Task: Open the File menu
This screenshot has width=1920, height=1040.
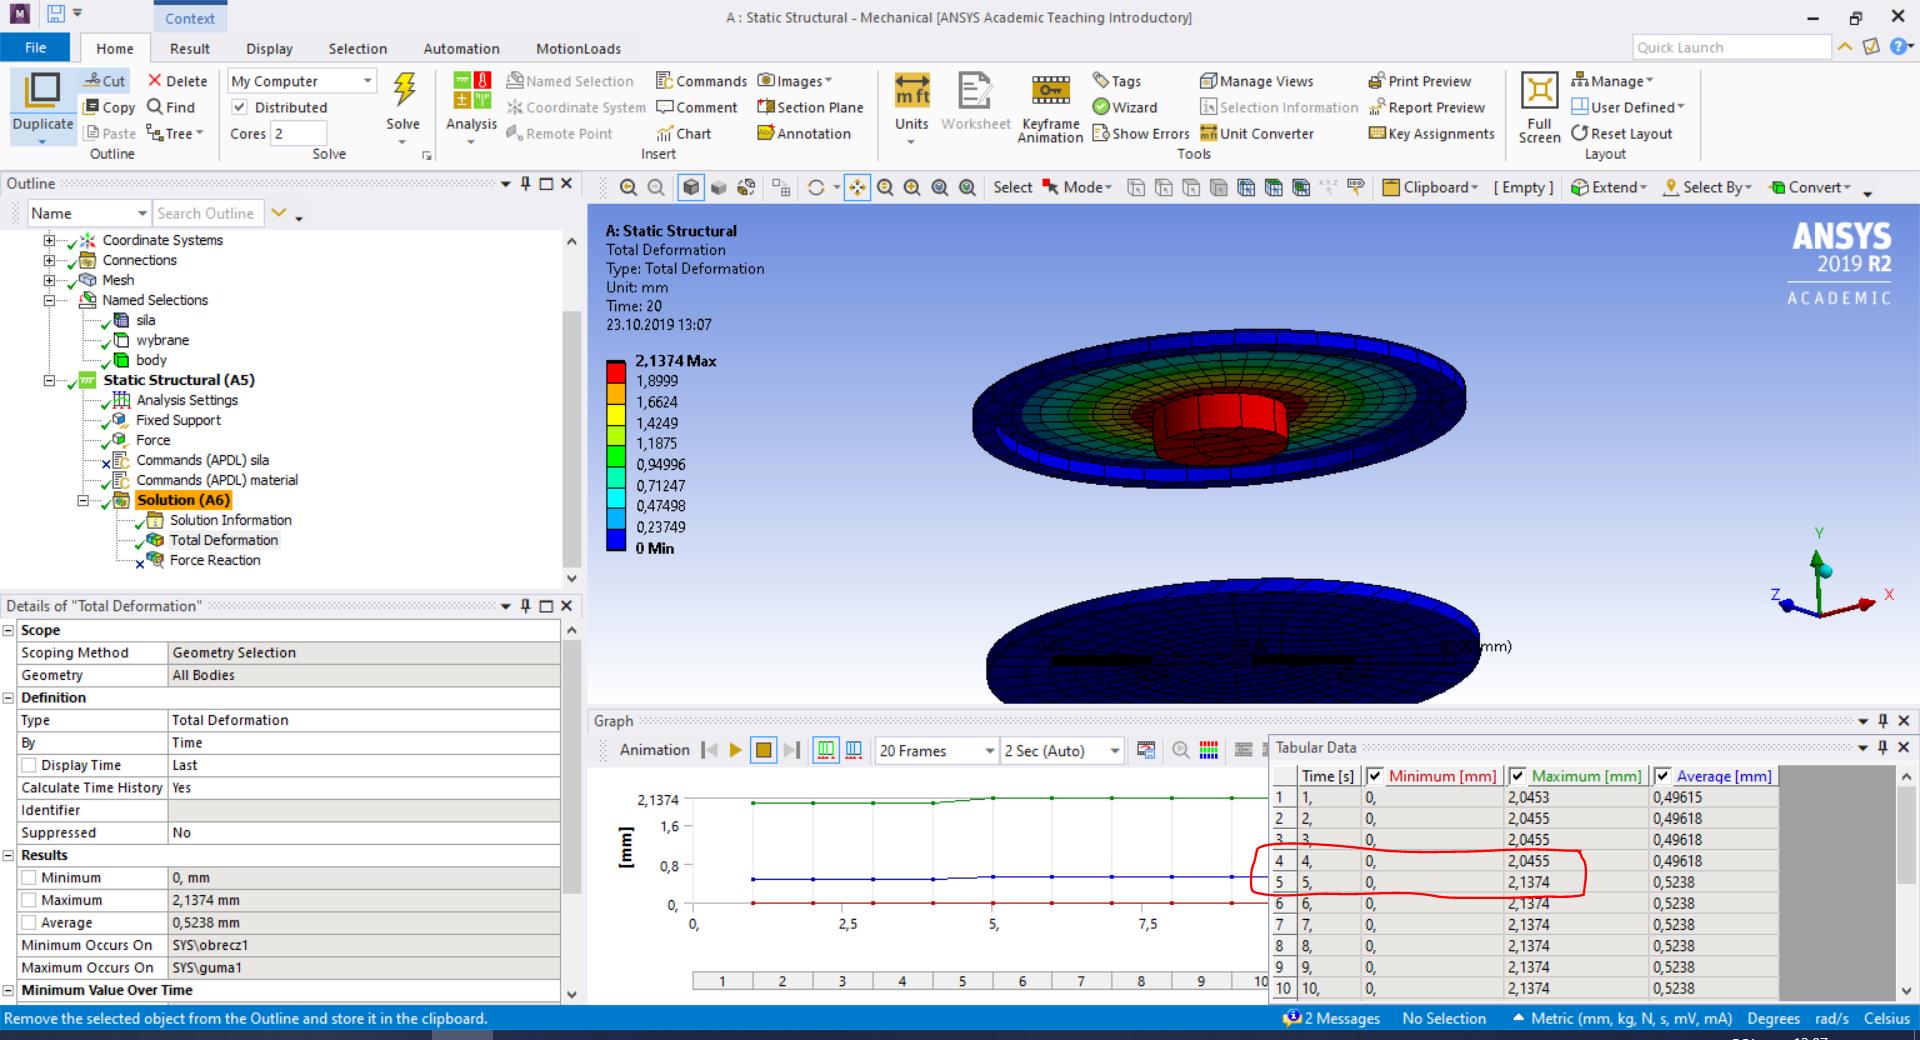Action: [35, 48]
